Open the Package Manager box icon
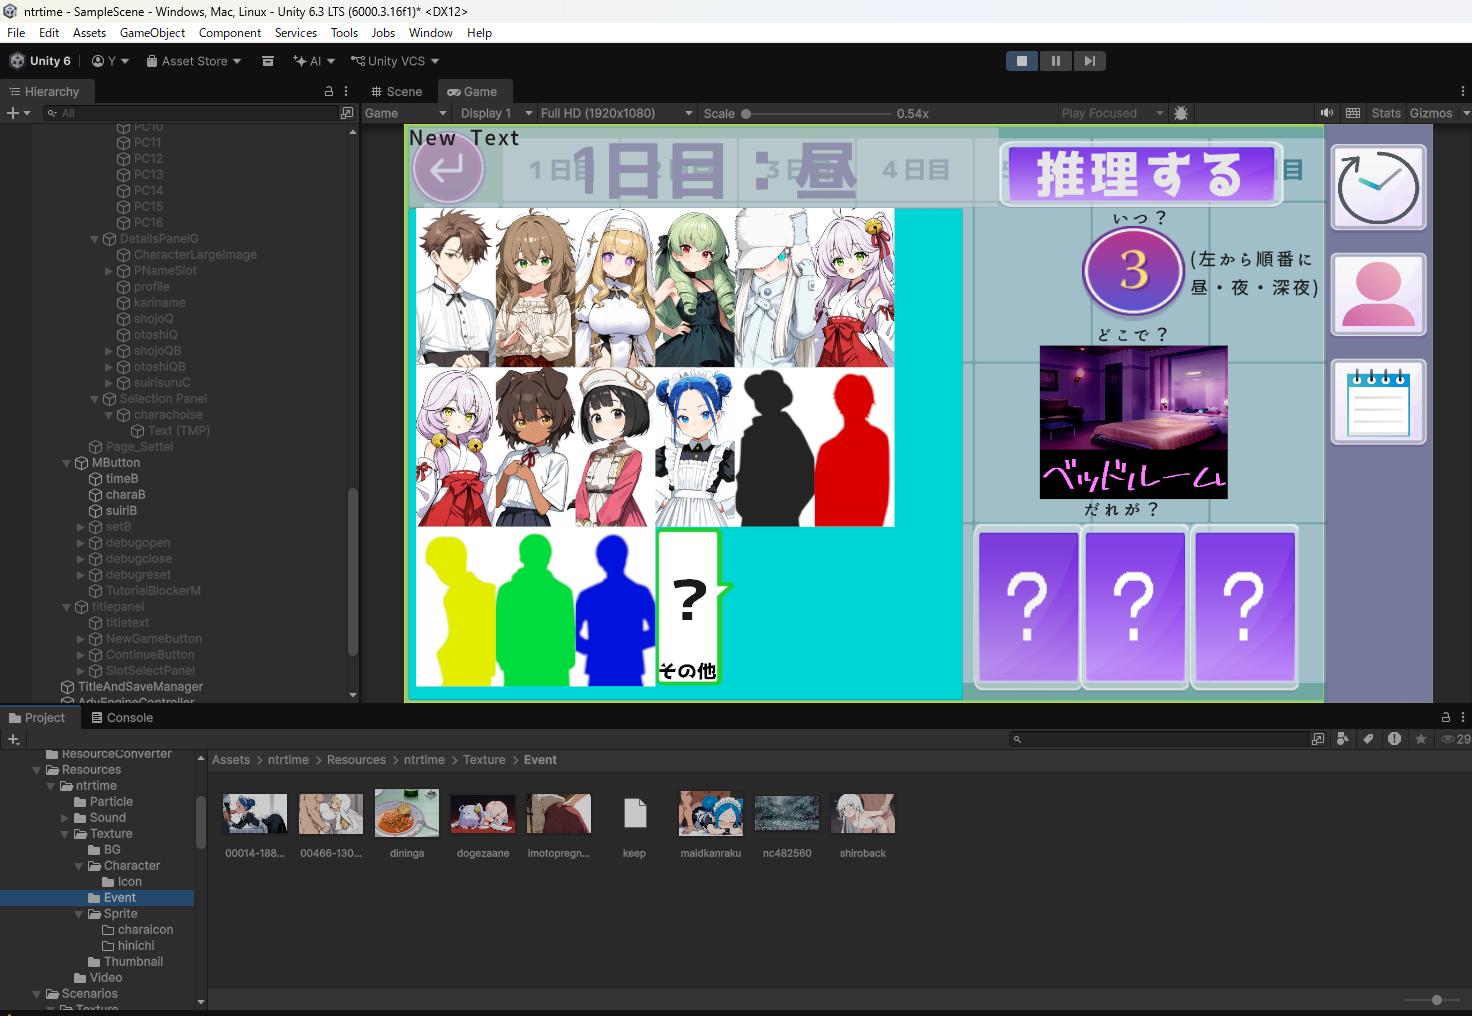Screen dimensions: 1472x1016 [268, 61]
